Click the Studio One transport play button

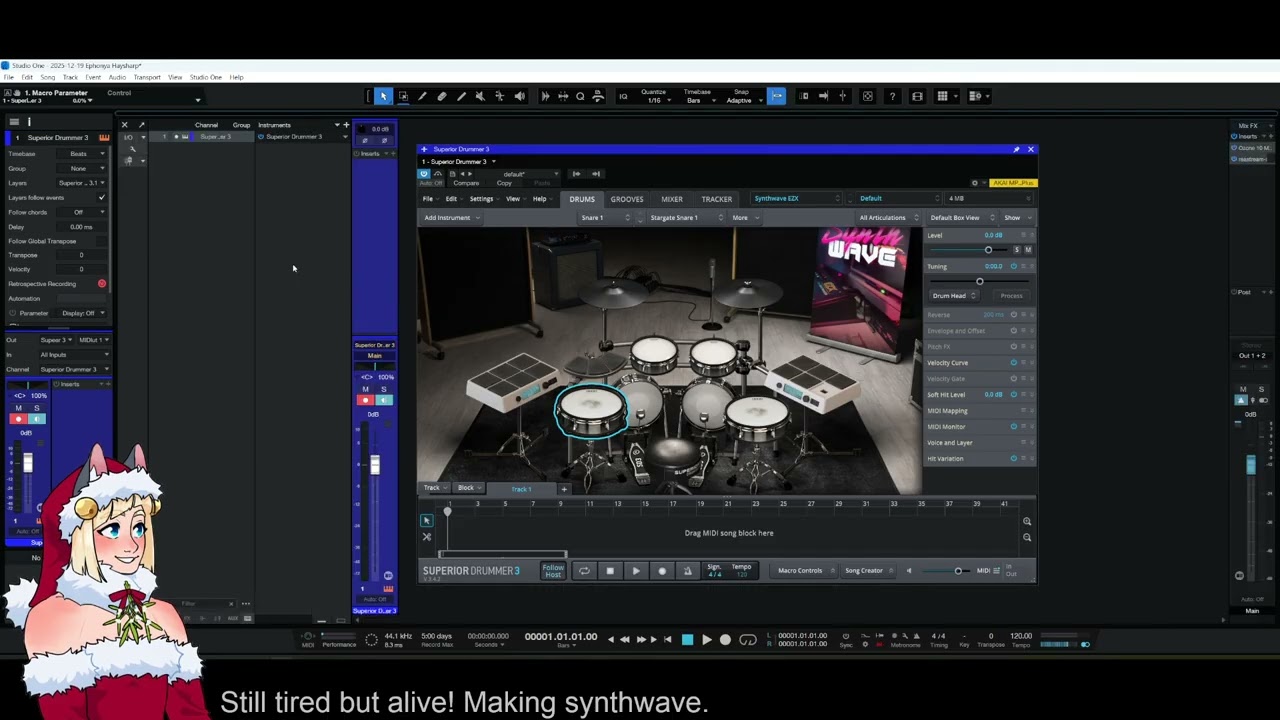[x=706, y=640]
